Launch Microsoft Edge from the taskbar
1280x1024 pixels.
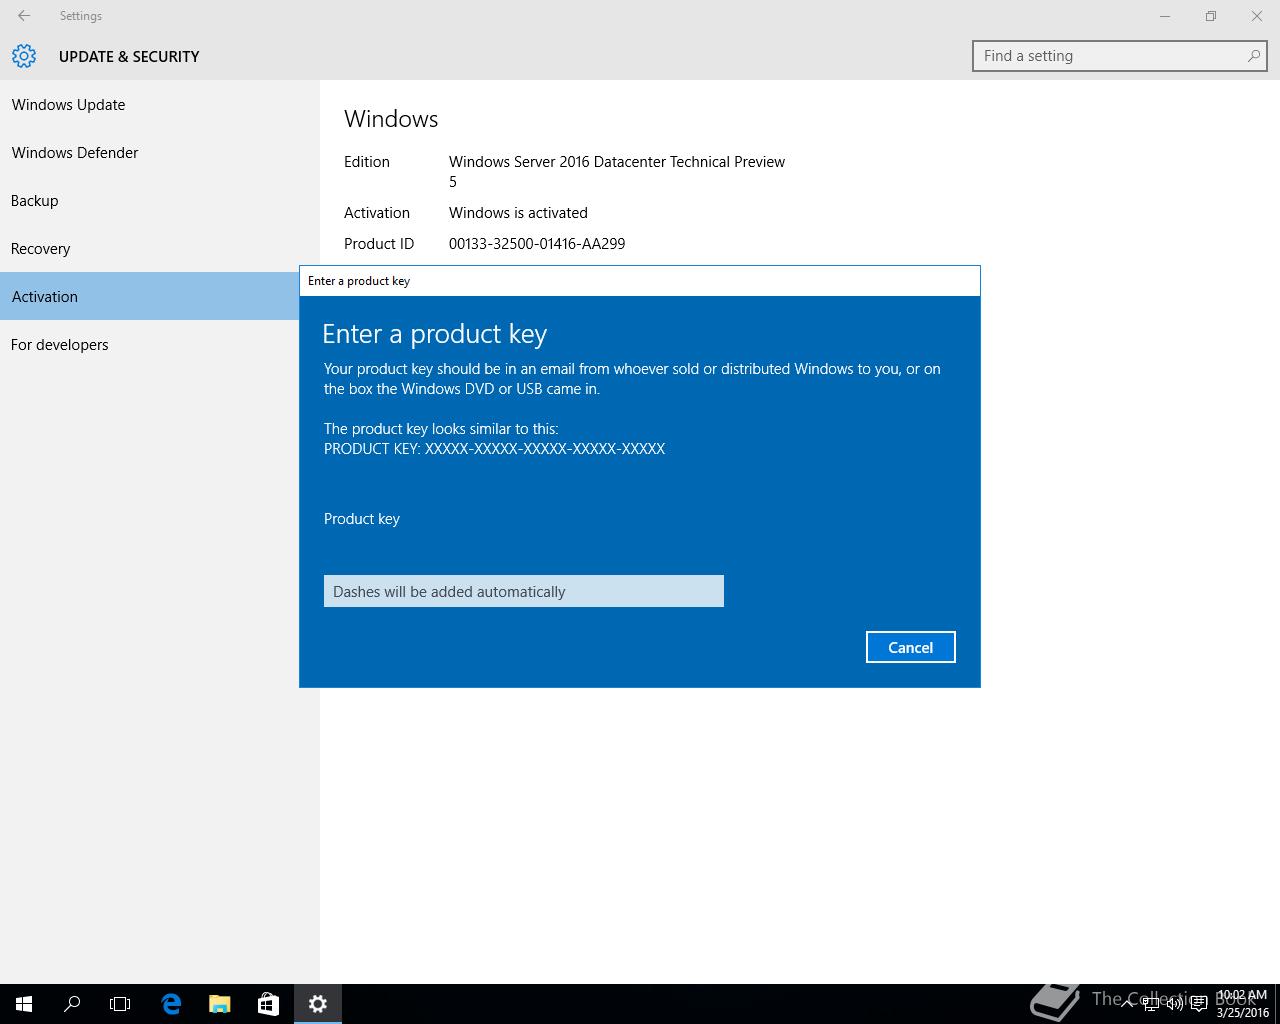point(171,1004)
